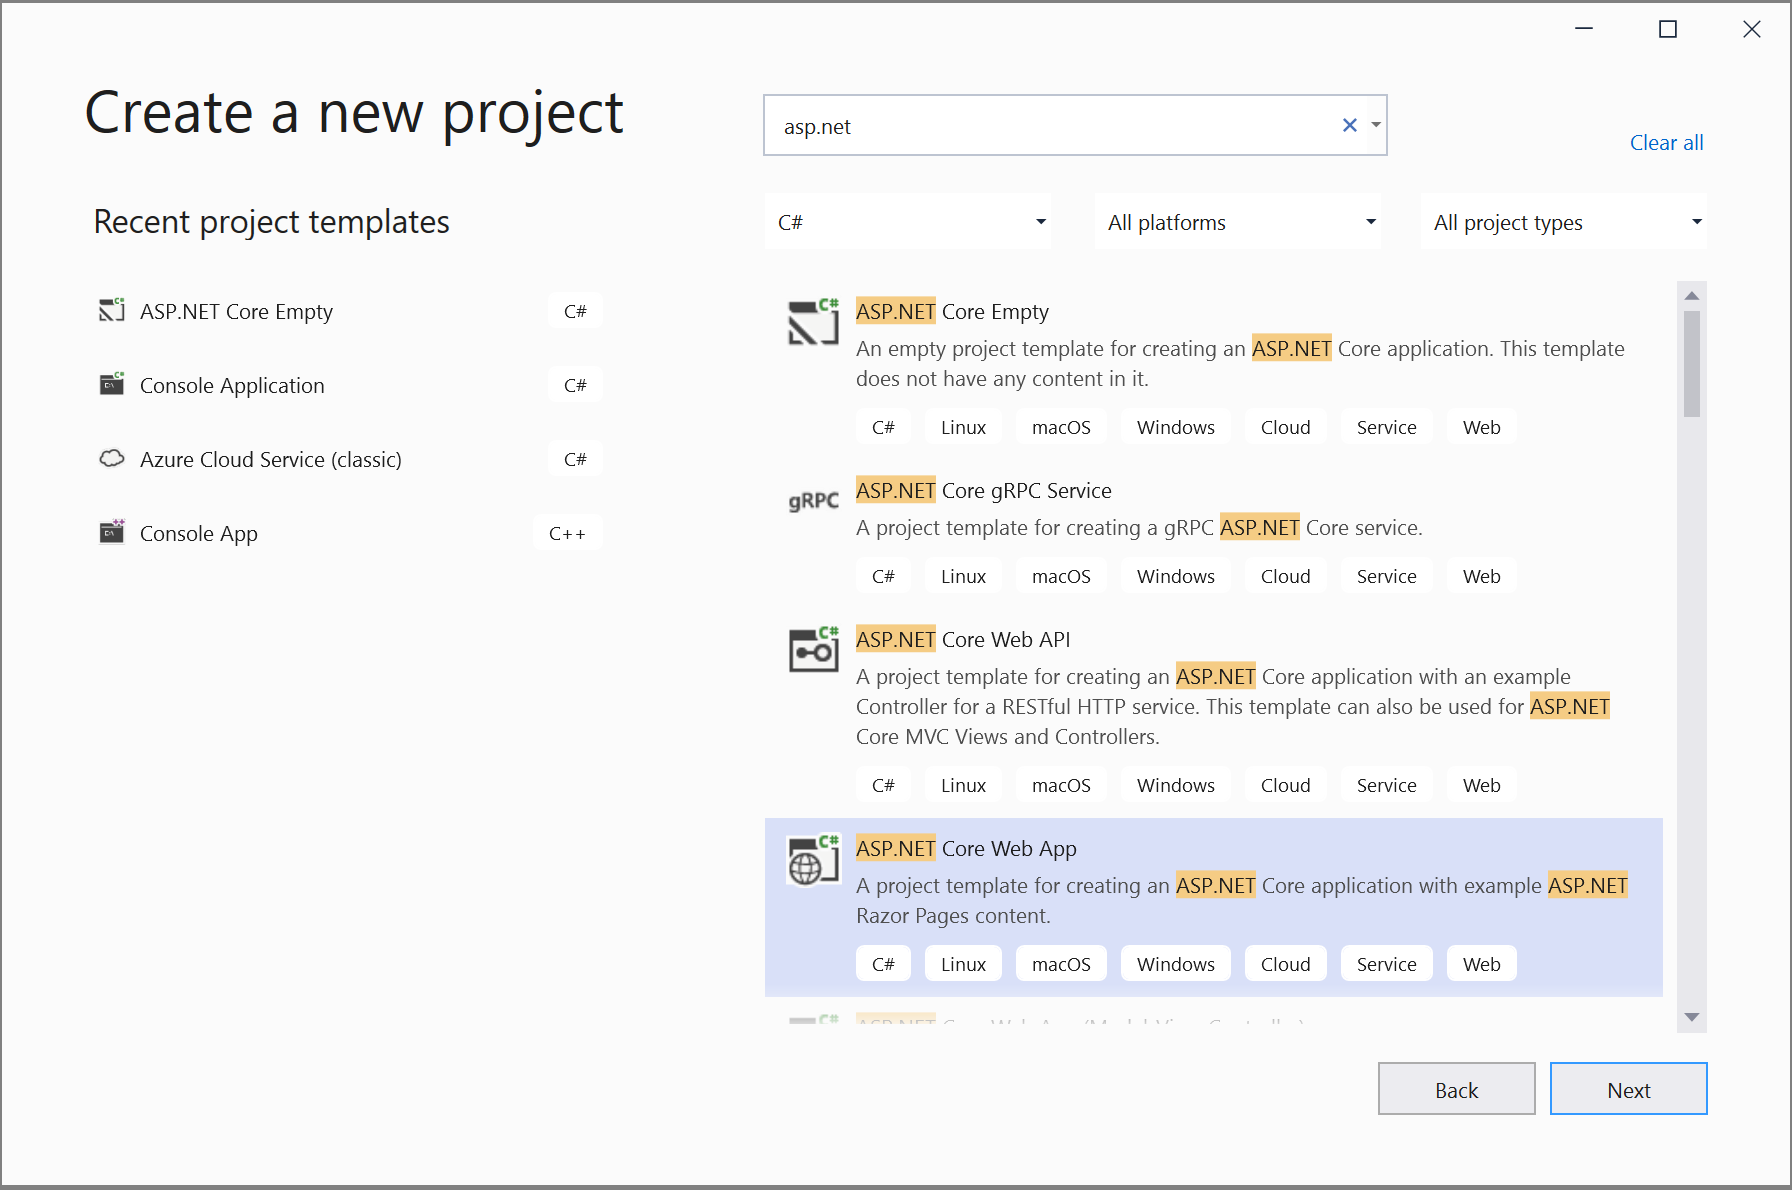
Task: Show search history dropdown arrow in search box
Action: [1376, 125]
